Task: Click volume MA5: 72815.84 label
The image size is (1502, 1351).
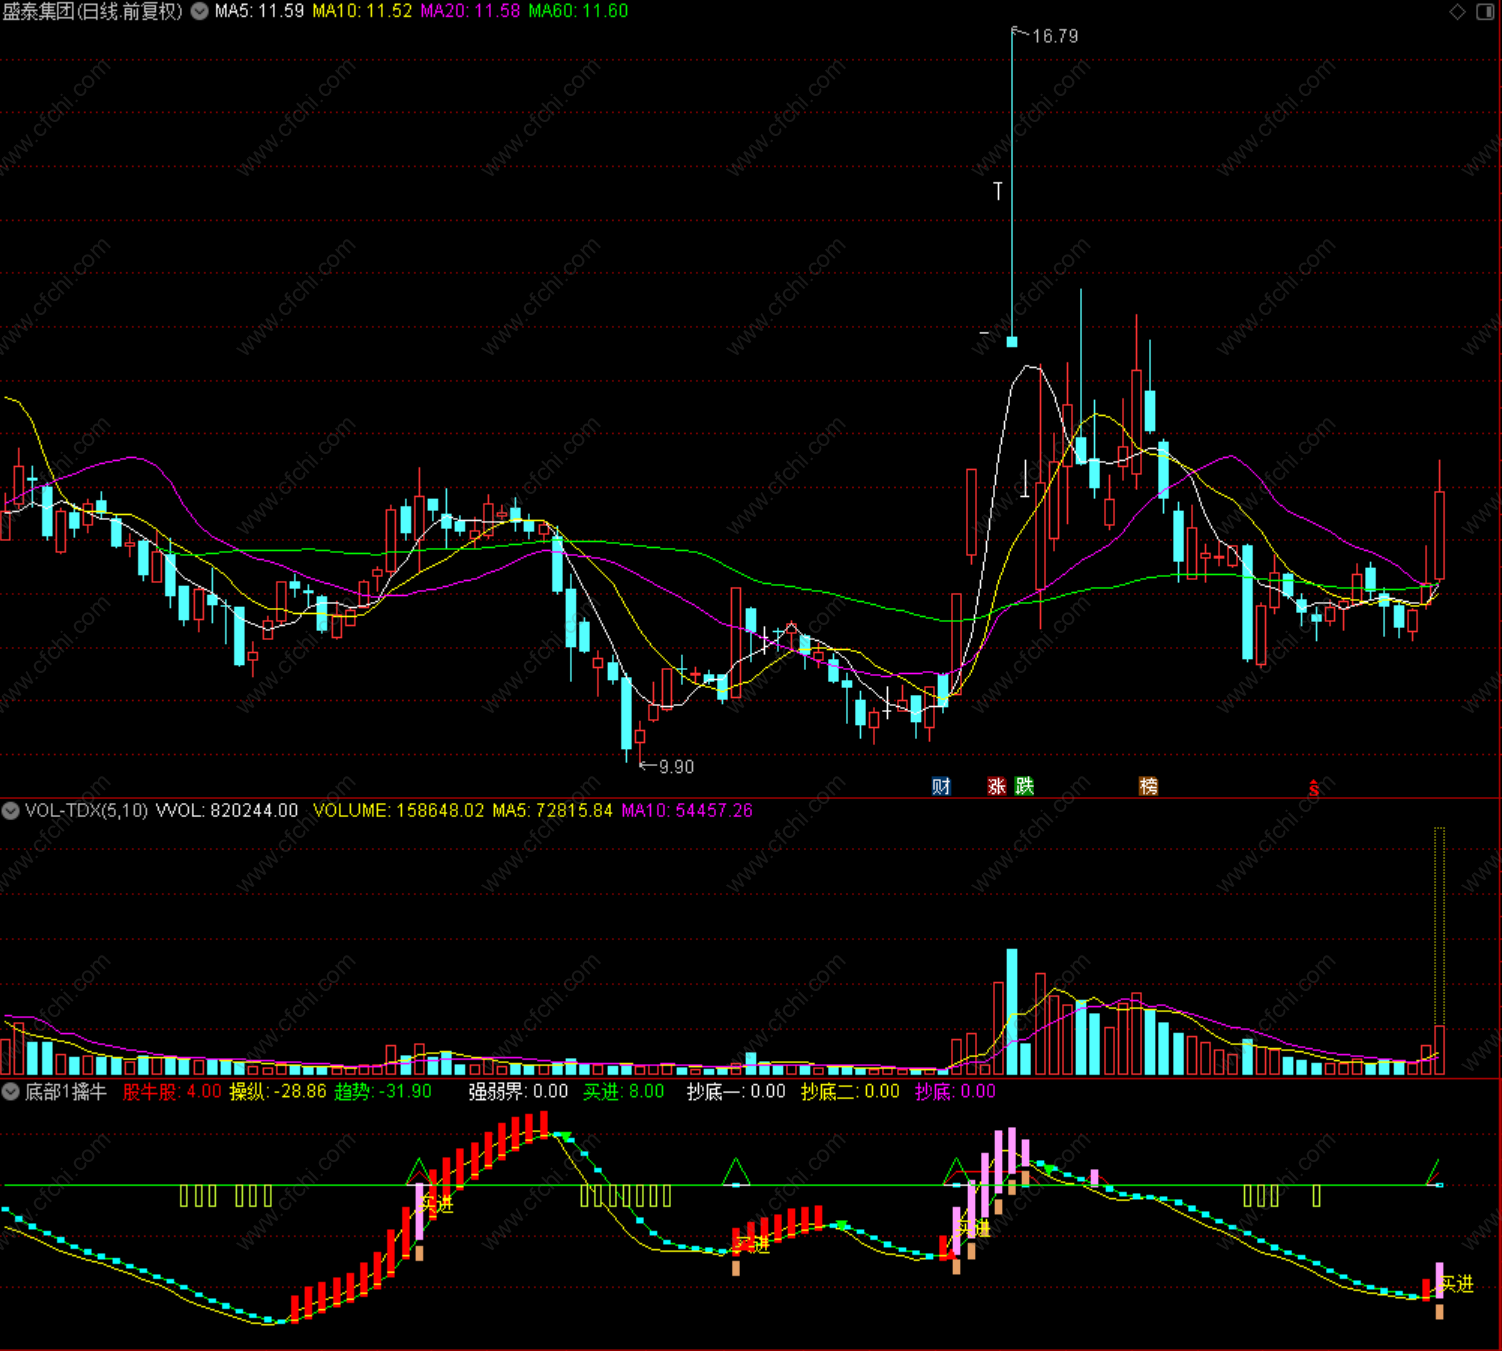Action: coord(552,810)
